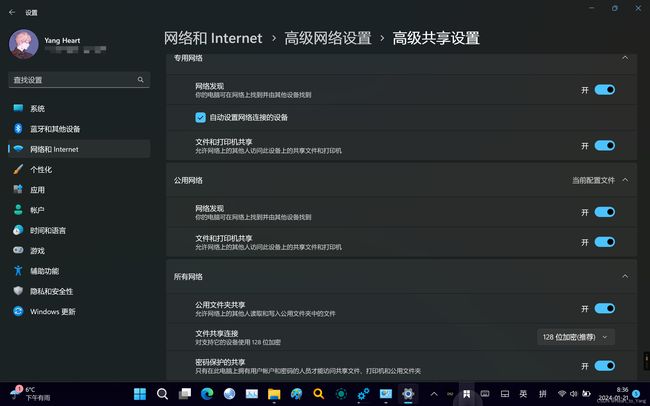Click the back arrow in Settings
The image size is (650, 406).
[x=12, y=12]
